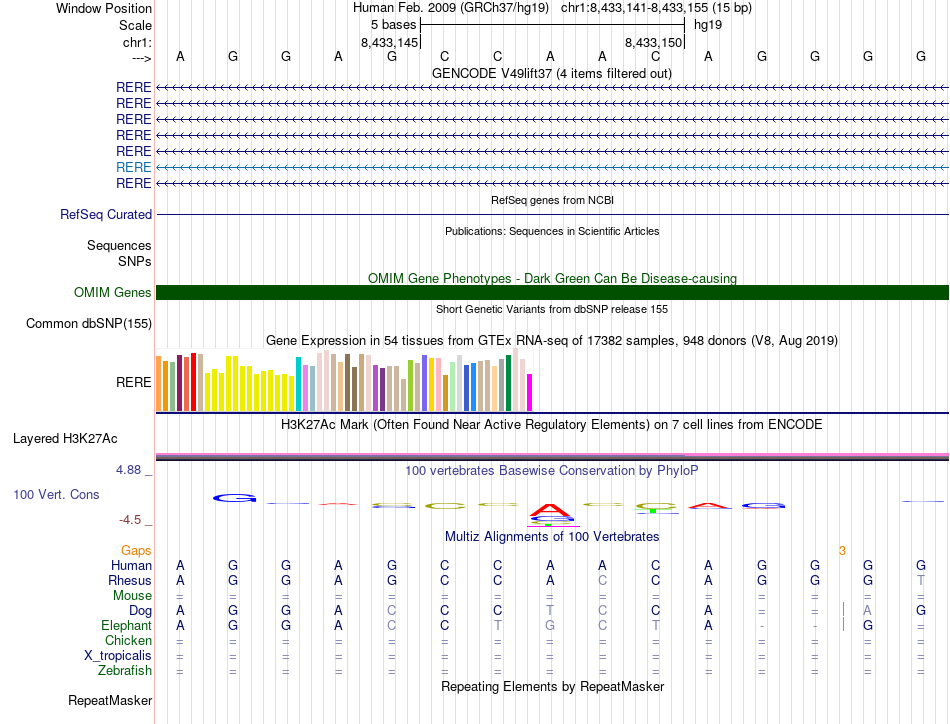Click the 'chr1:' ruler label

coord(137,42)
